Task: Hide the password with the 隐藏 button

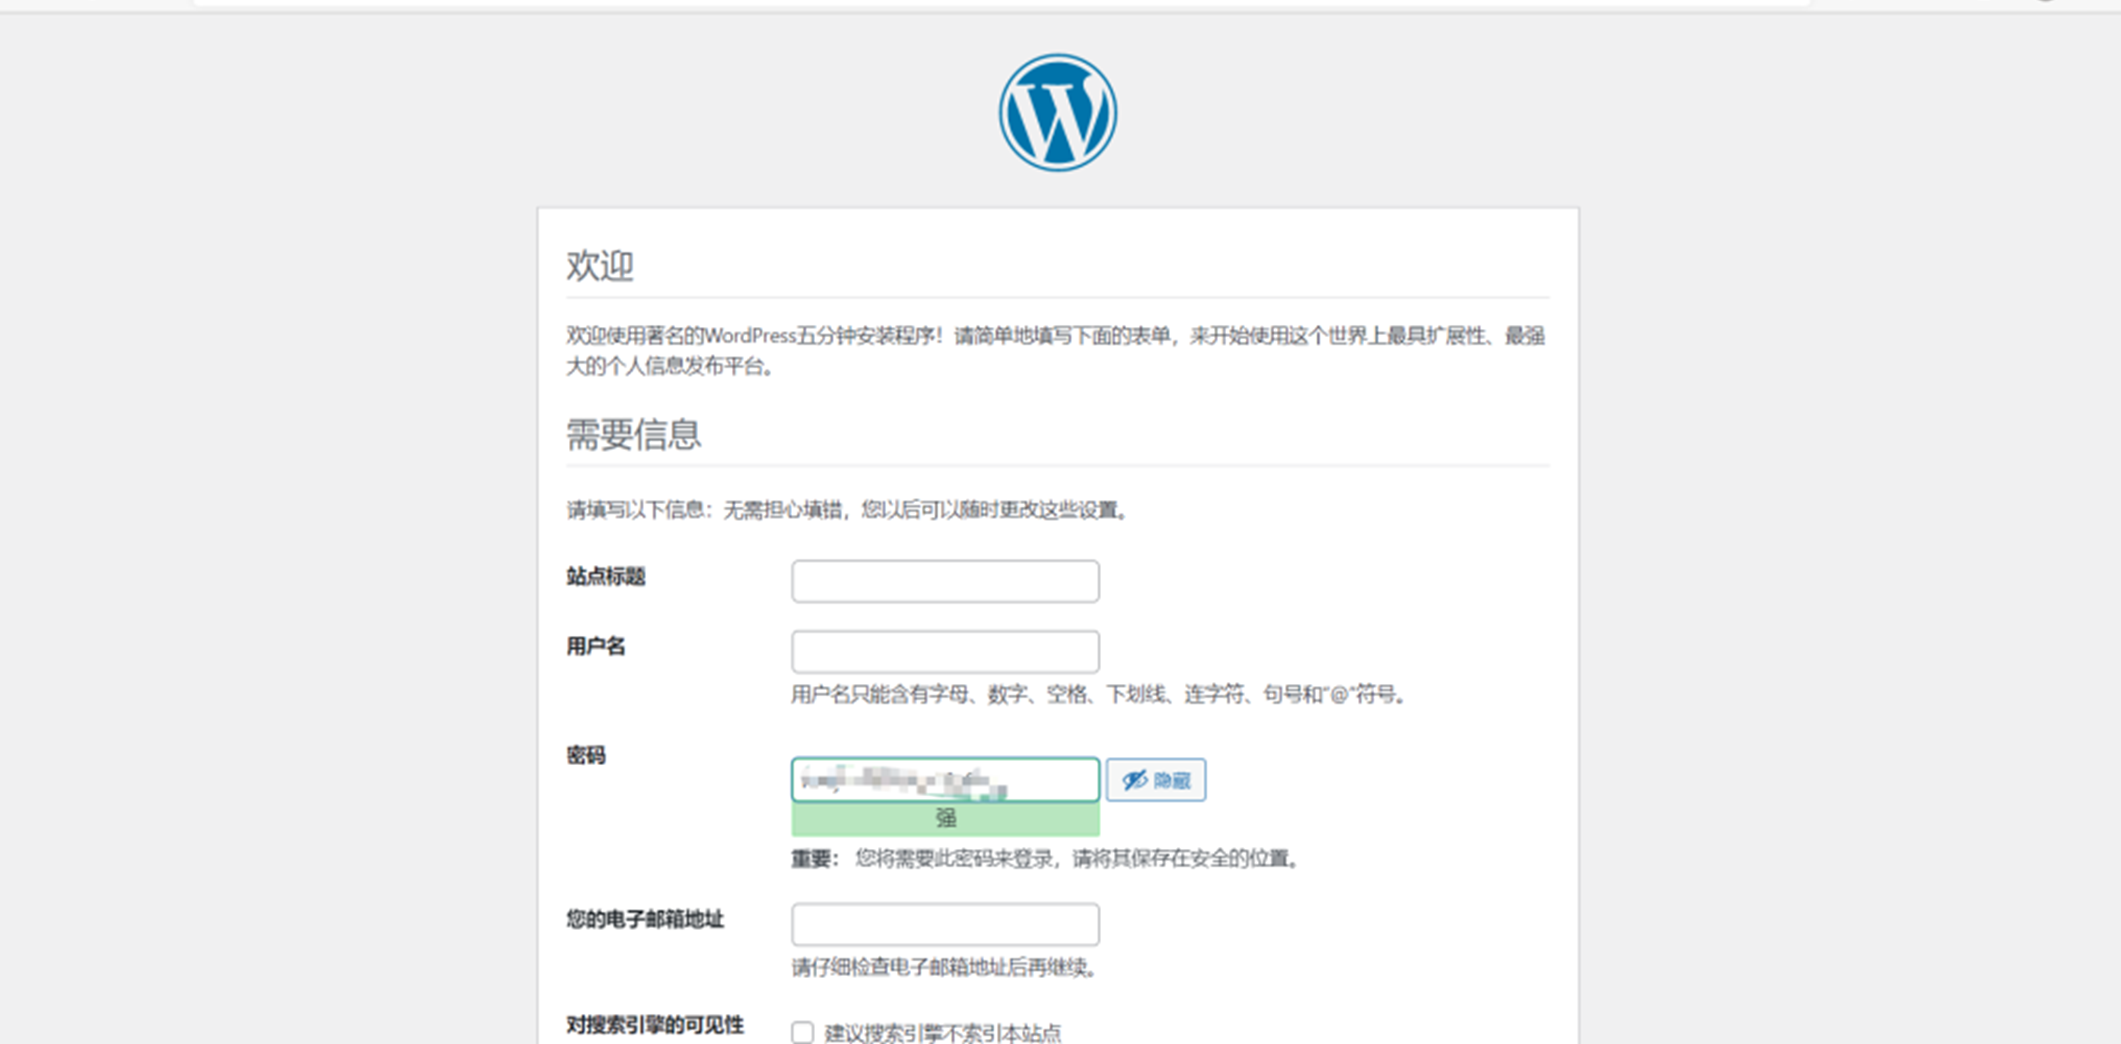Action: click(1155, 780)
